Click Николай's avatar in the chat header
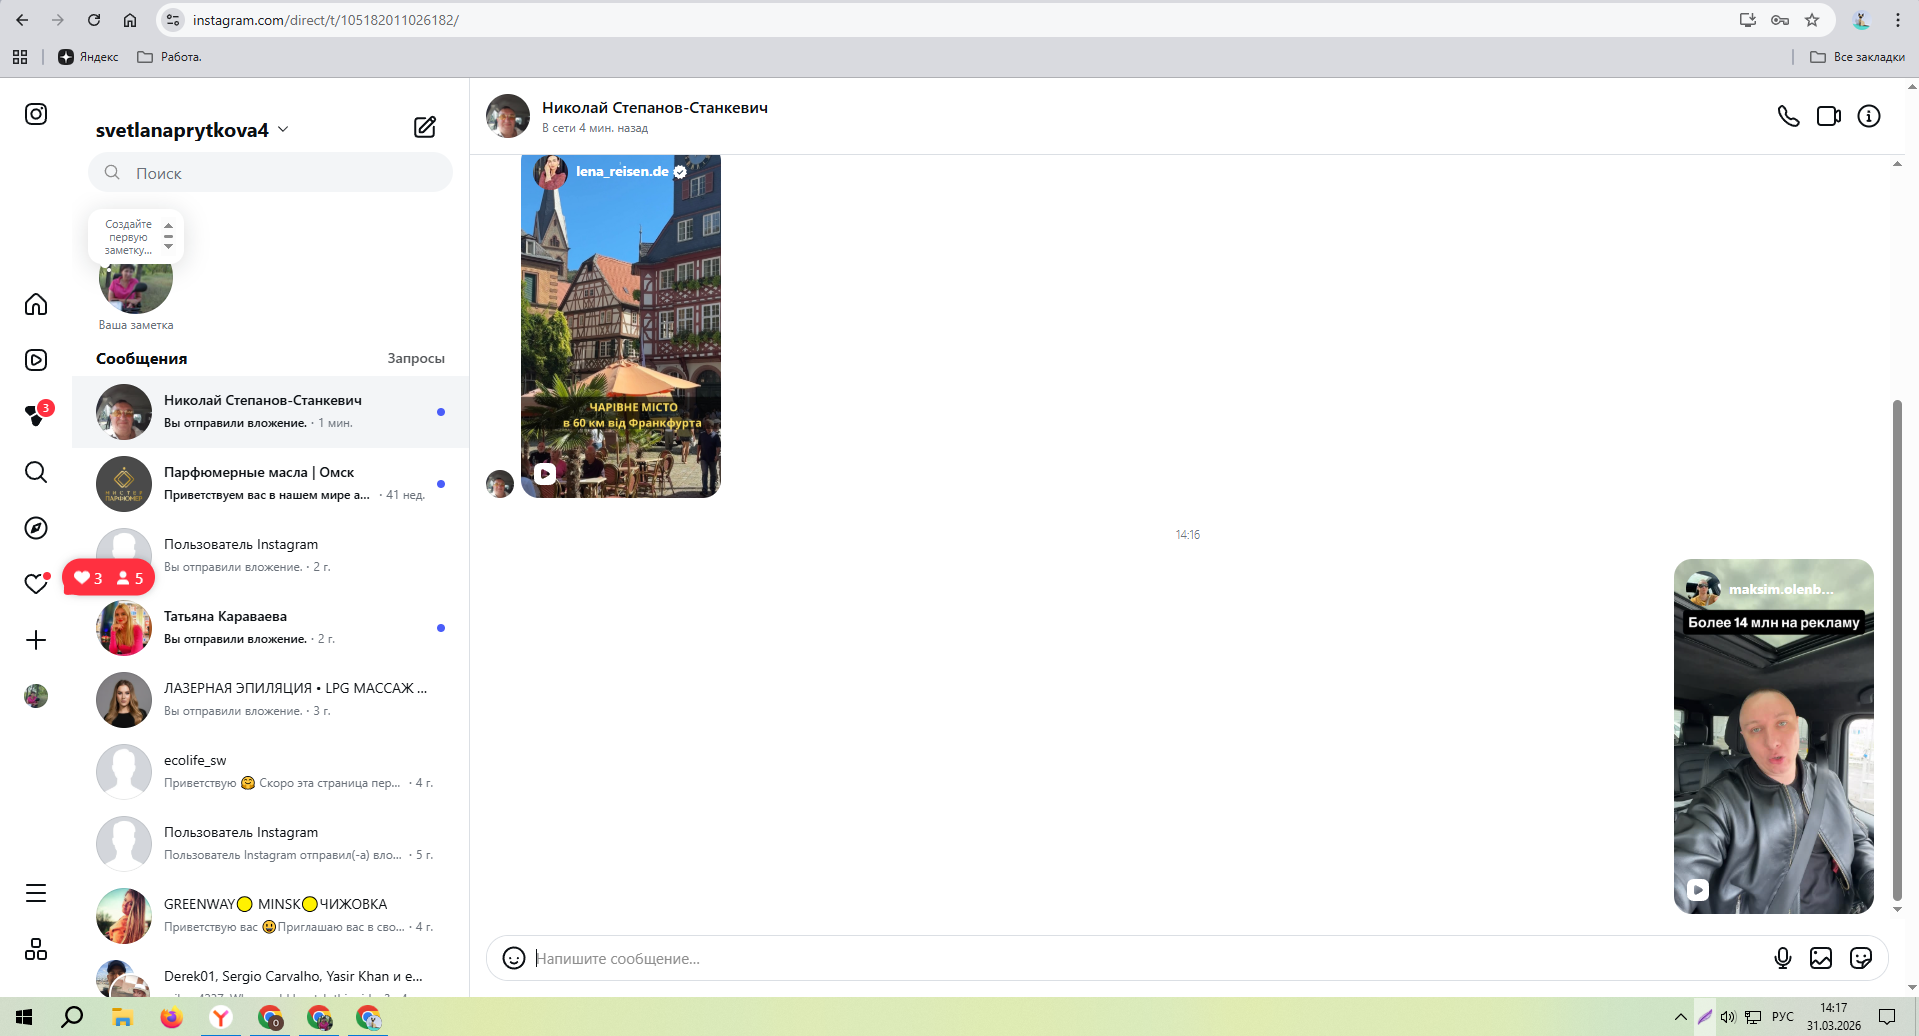This screenshot has height=1036, width=1919. click(x=508, y=116)
